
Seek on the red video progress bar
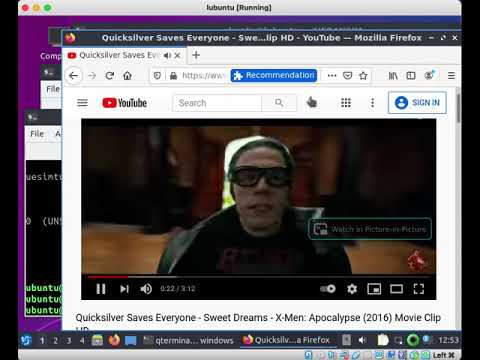click(258, 277)
